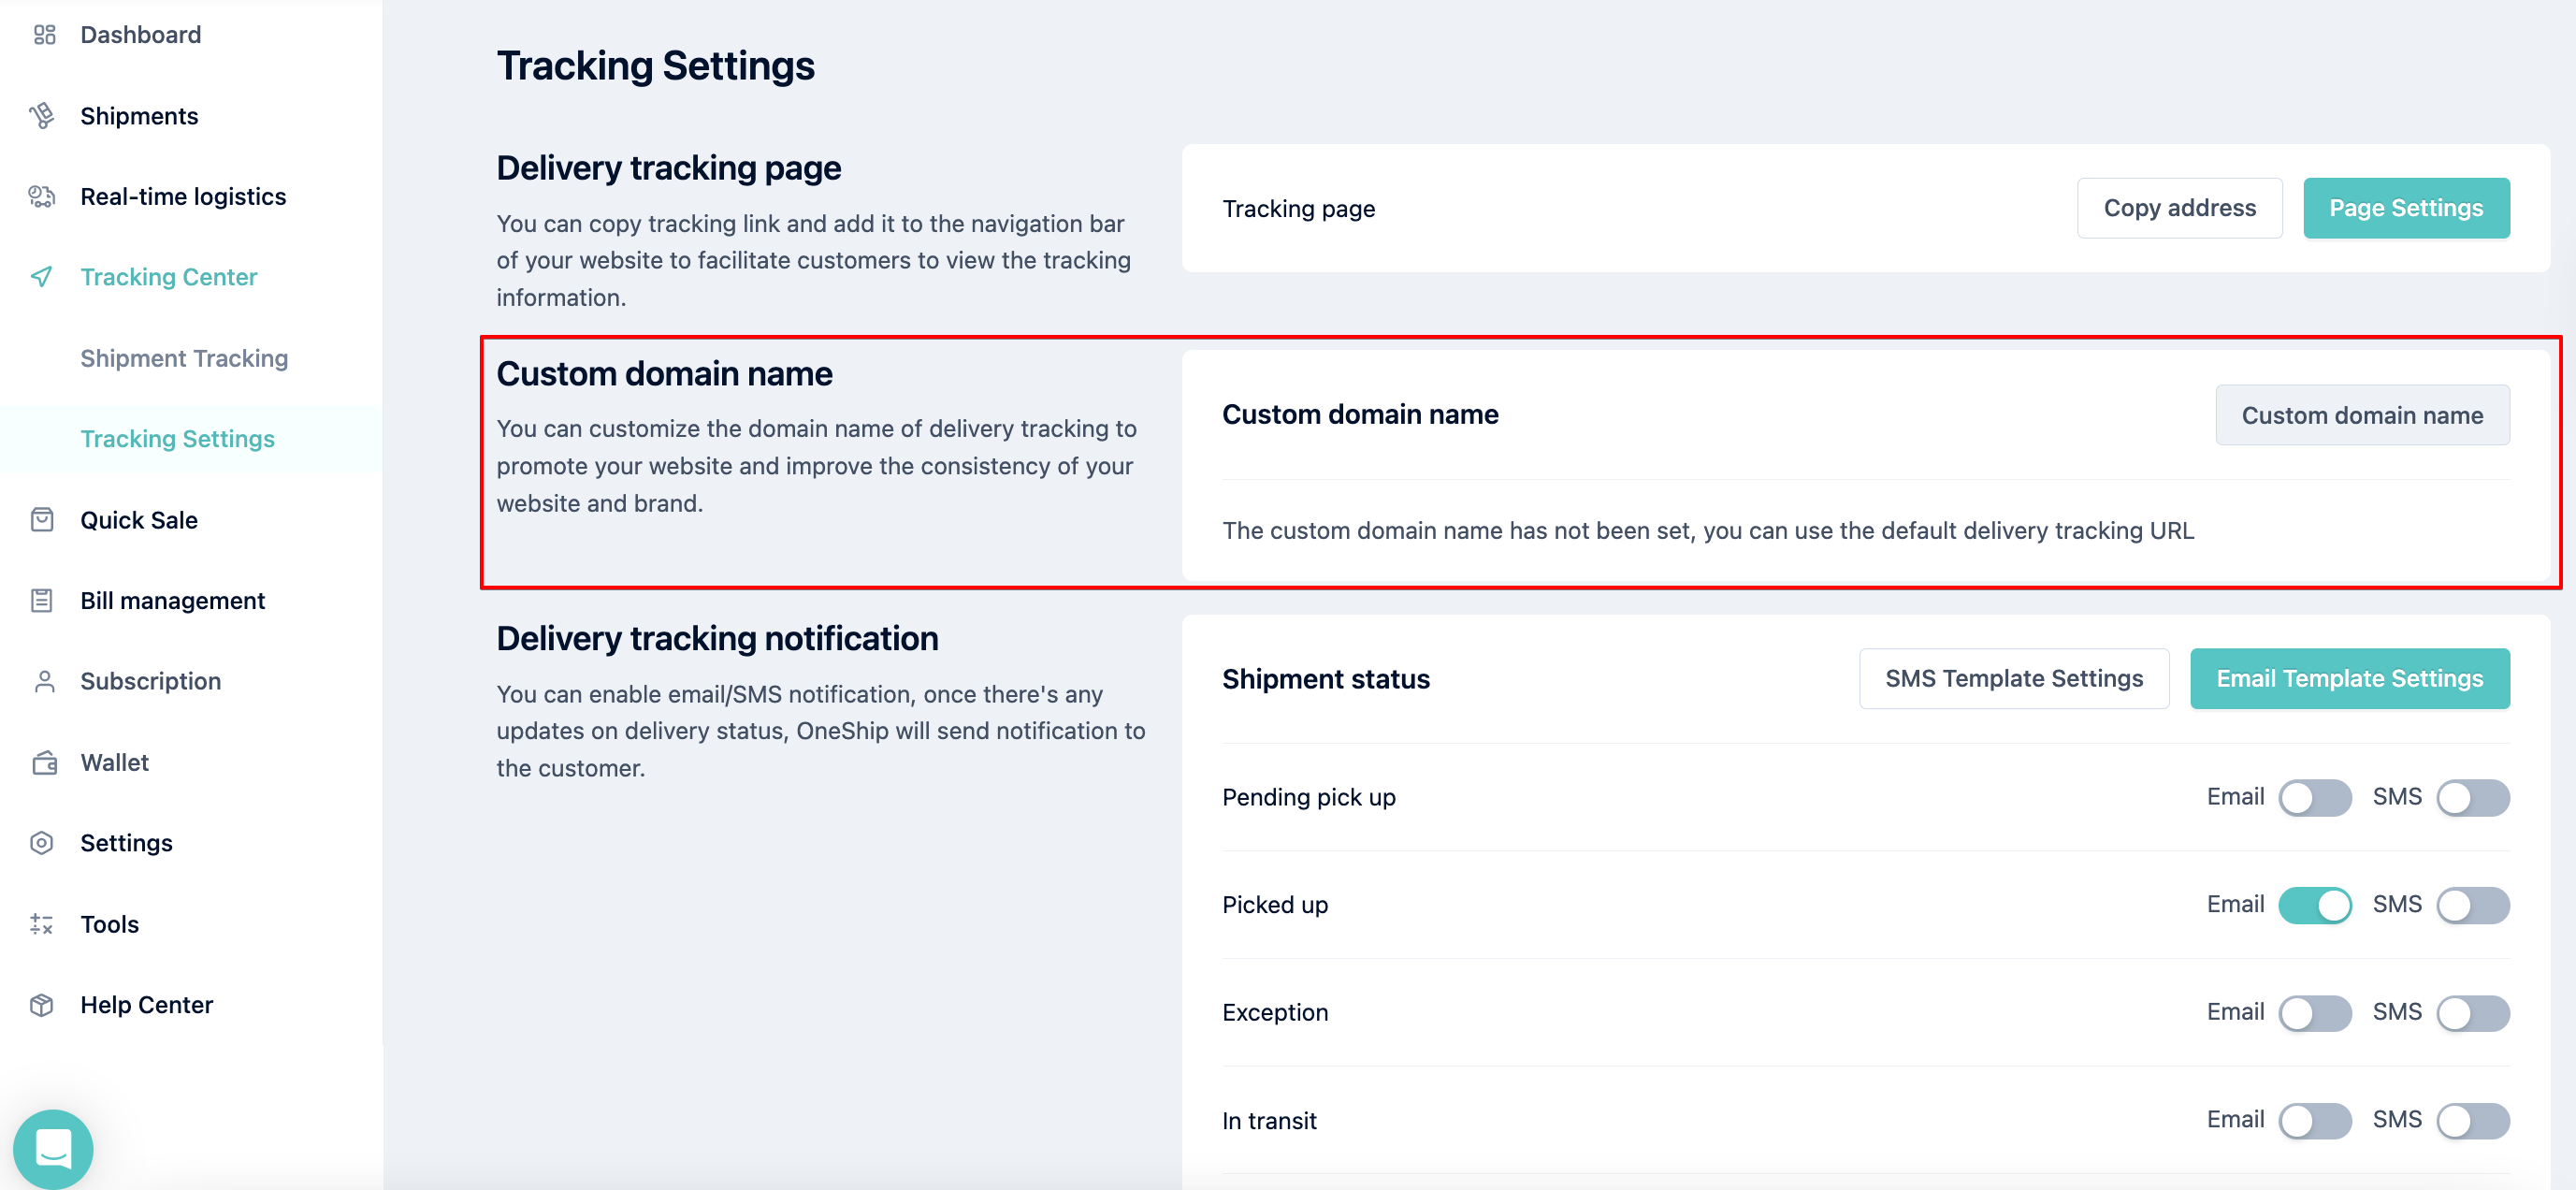Open Bill management menu item
This screenshot has width=2576, height=1190.
point(173,600)
